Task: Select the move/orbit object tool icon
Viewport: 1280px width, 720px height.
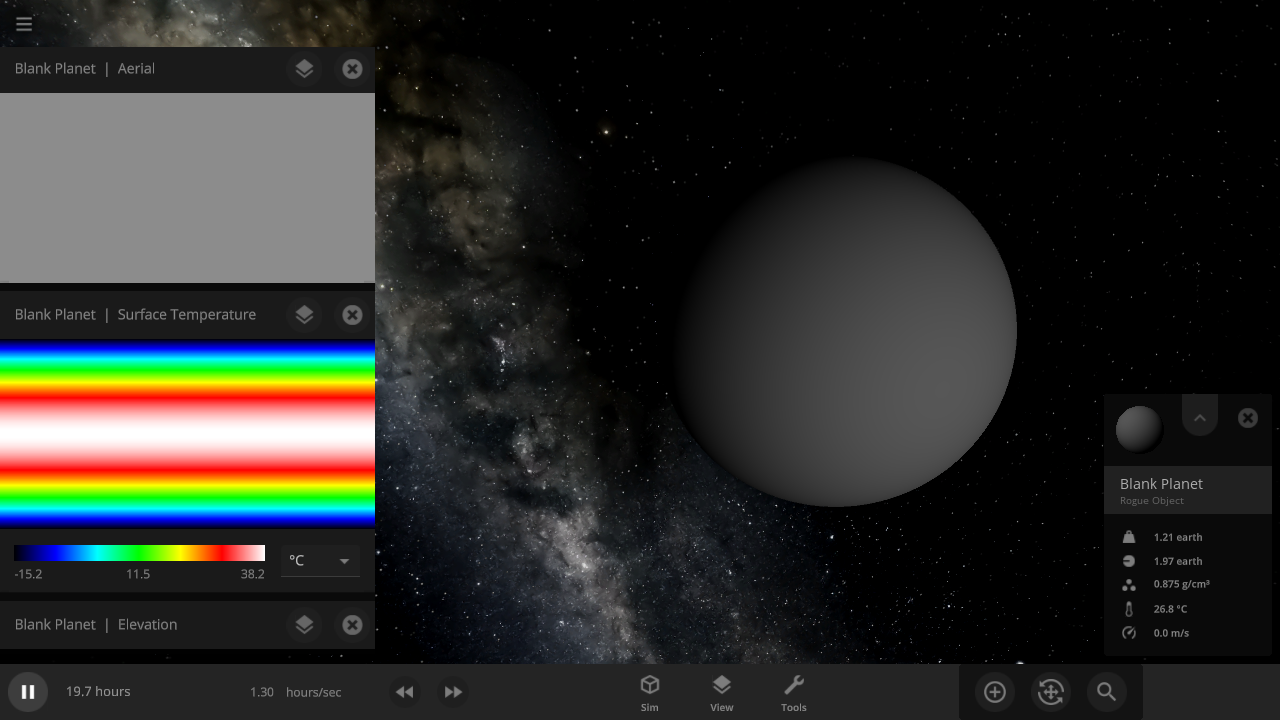Action: click(1051, 692)
